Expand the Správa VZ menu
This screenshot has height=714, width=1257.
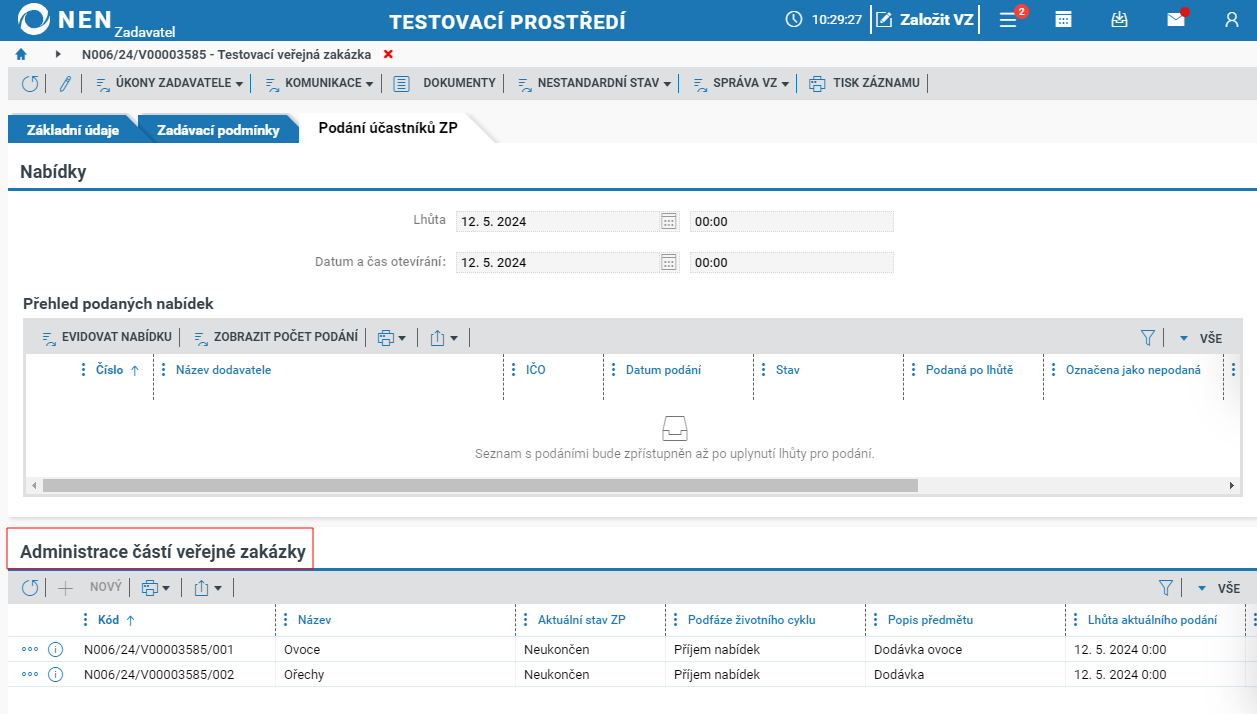(741, 83)
